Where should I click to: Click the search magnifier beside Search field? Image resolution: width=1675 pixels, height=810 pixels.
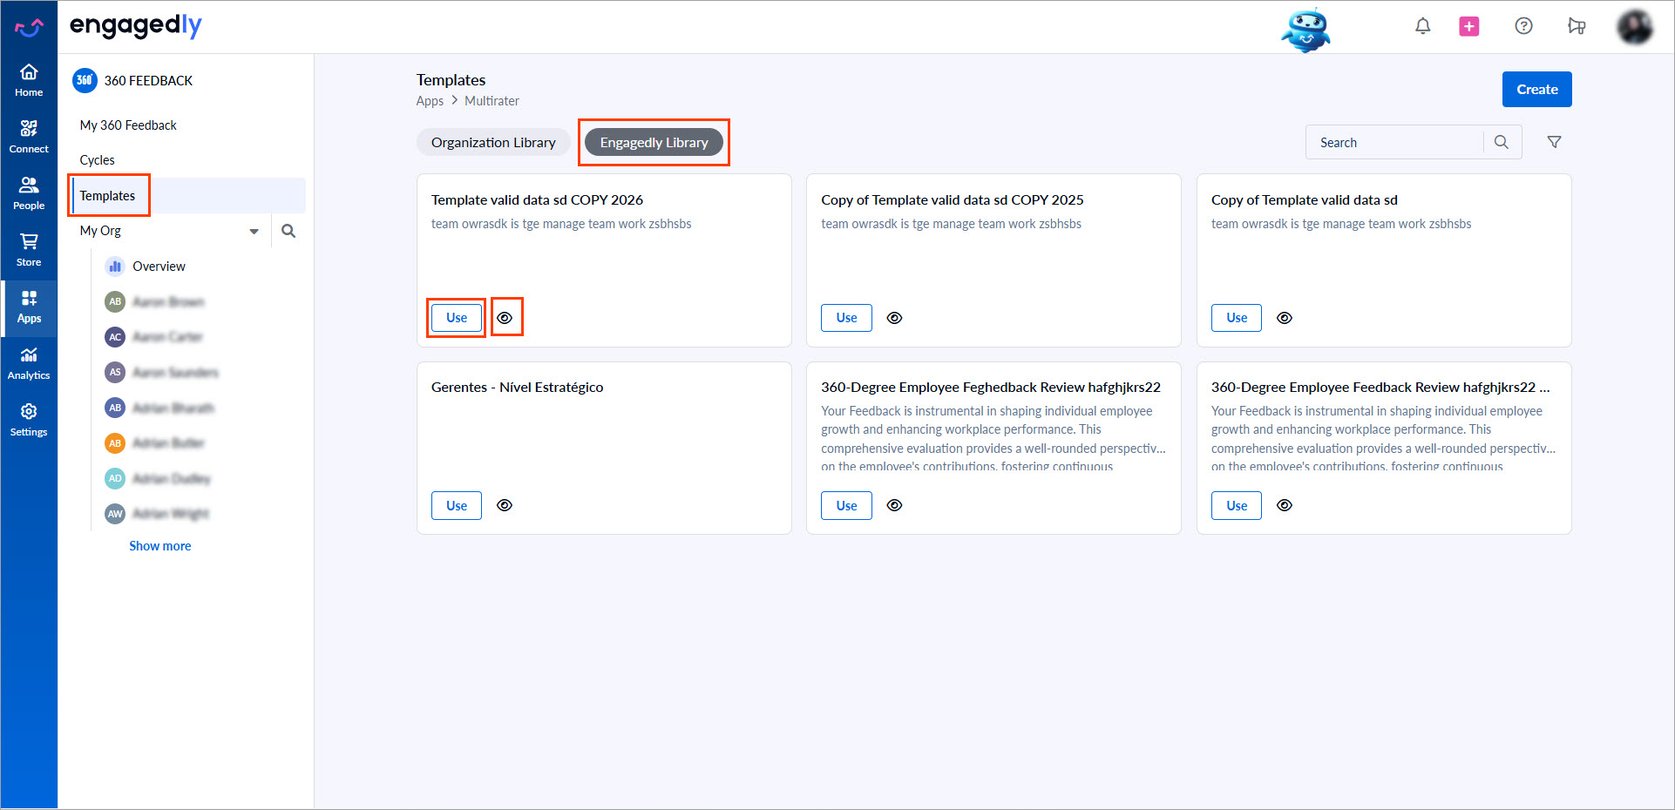pos(1501,142)
